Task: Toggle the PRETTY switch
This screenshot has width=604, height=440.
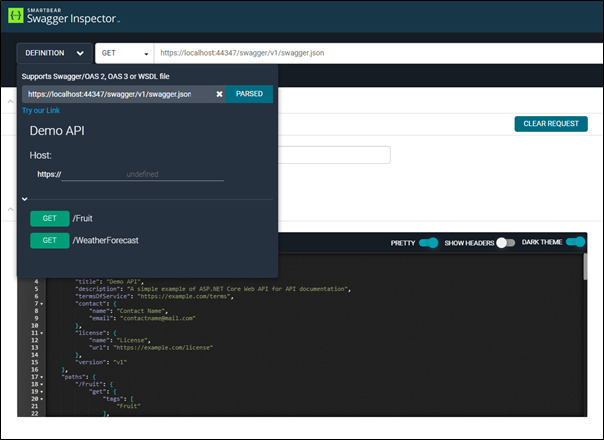Action: [428, 243]
